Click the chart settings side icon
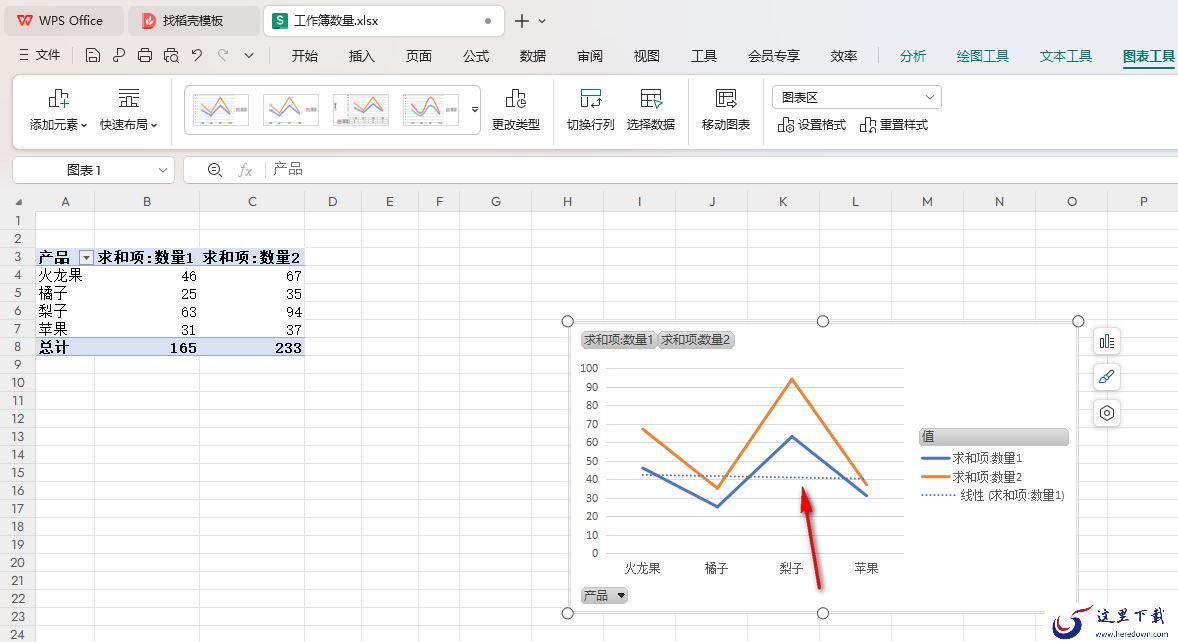Image resolution: width=1178 pixels, height=642 pixels. [x=1107, y=412]
